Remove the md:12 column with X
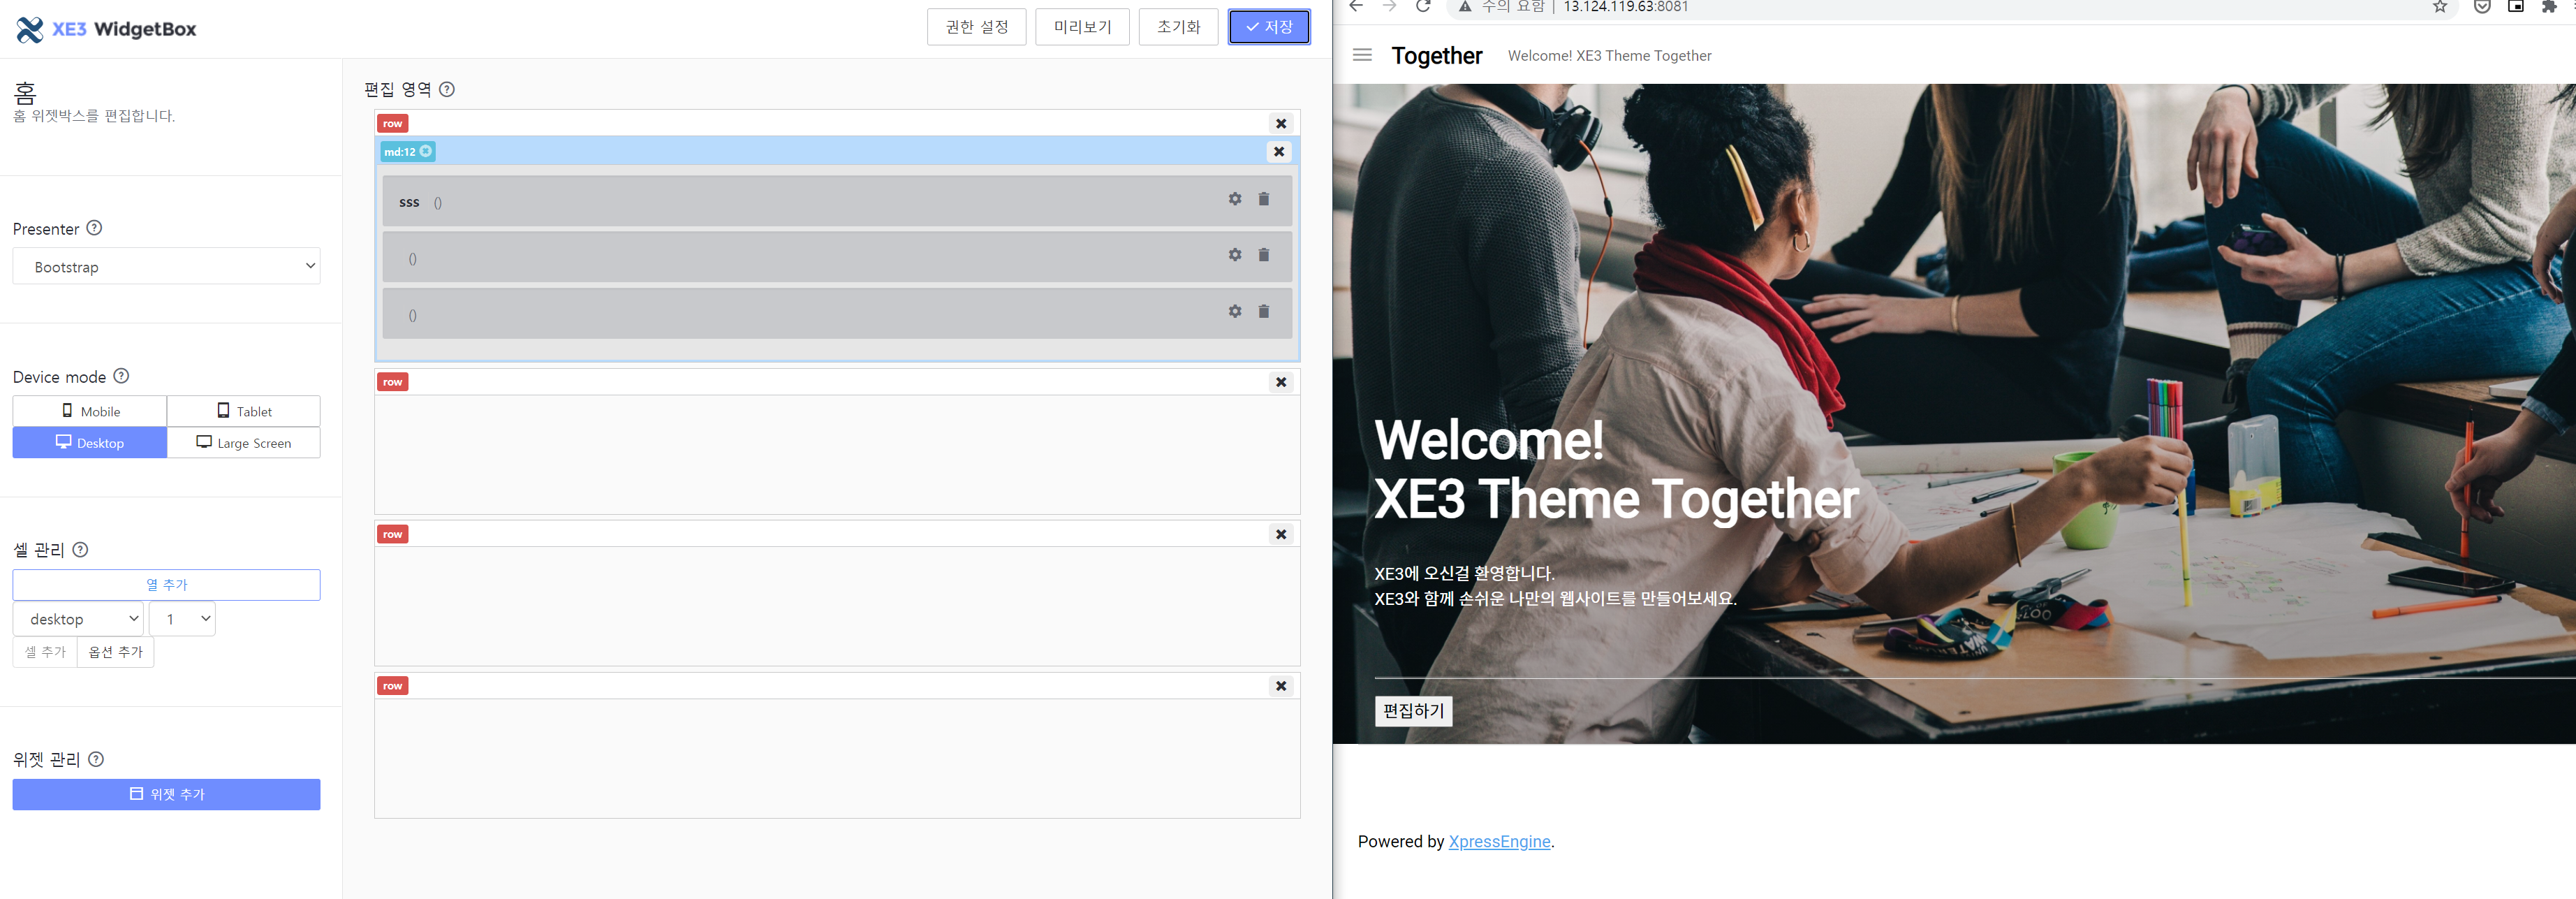The height and width of the screenshot is (899, 2576). 1279,152
